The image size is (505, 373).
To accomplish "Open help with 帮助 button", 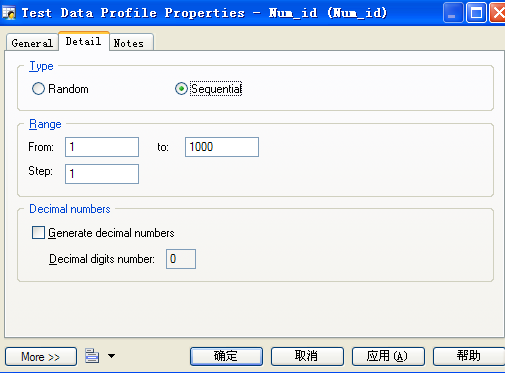I will [x=469, y=356].
